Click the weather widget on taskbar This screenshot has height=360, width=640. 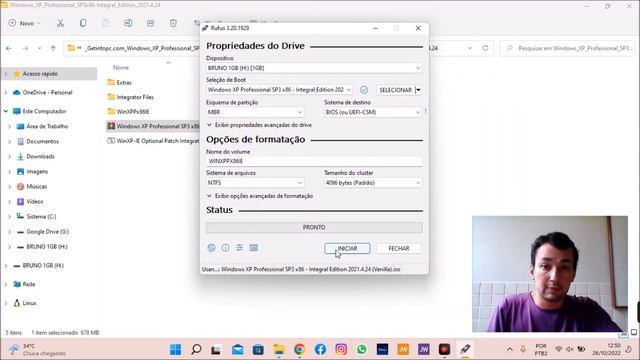[x=38, y=349]
